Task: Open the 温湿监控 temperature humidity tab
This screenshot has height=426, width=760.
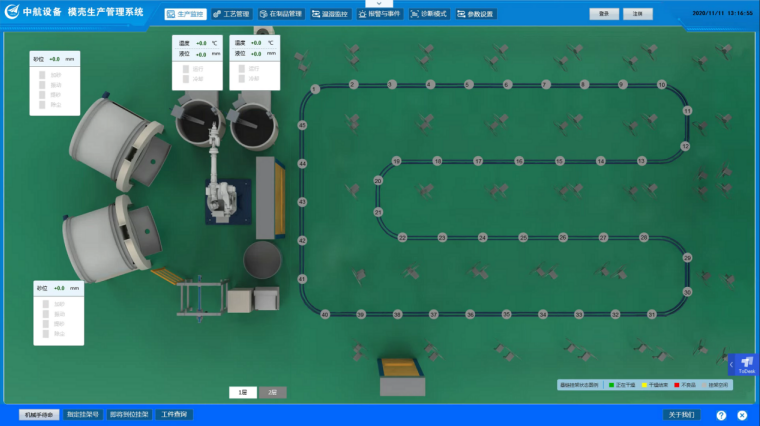Action: point(330,14)
